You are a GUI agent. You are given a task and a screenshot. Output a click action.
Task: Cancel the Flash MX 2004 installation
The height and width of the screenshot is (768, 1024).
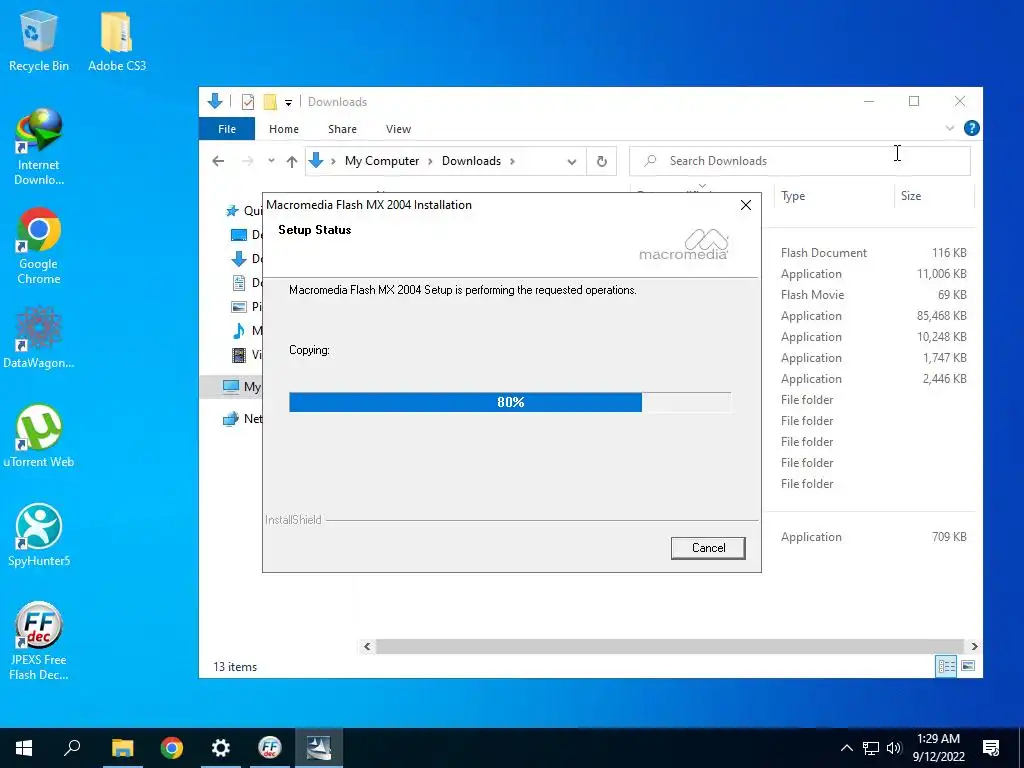[708, 548]
